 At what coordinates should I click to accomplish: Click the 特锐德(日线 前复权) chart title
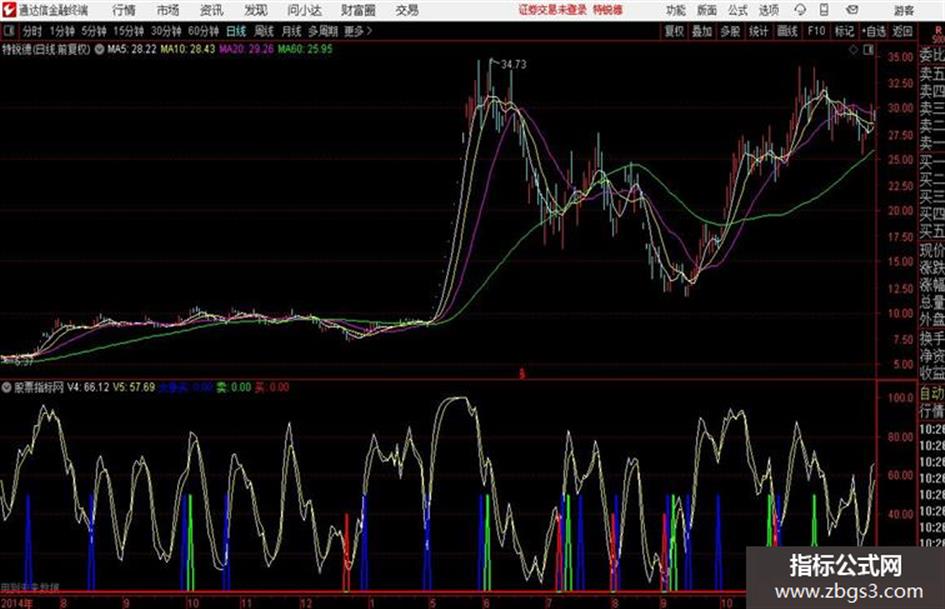click(x=46, y=49)
